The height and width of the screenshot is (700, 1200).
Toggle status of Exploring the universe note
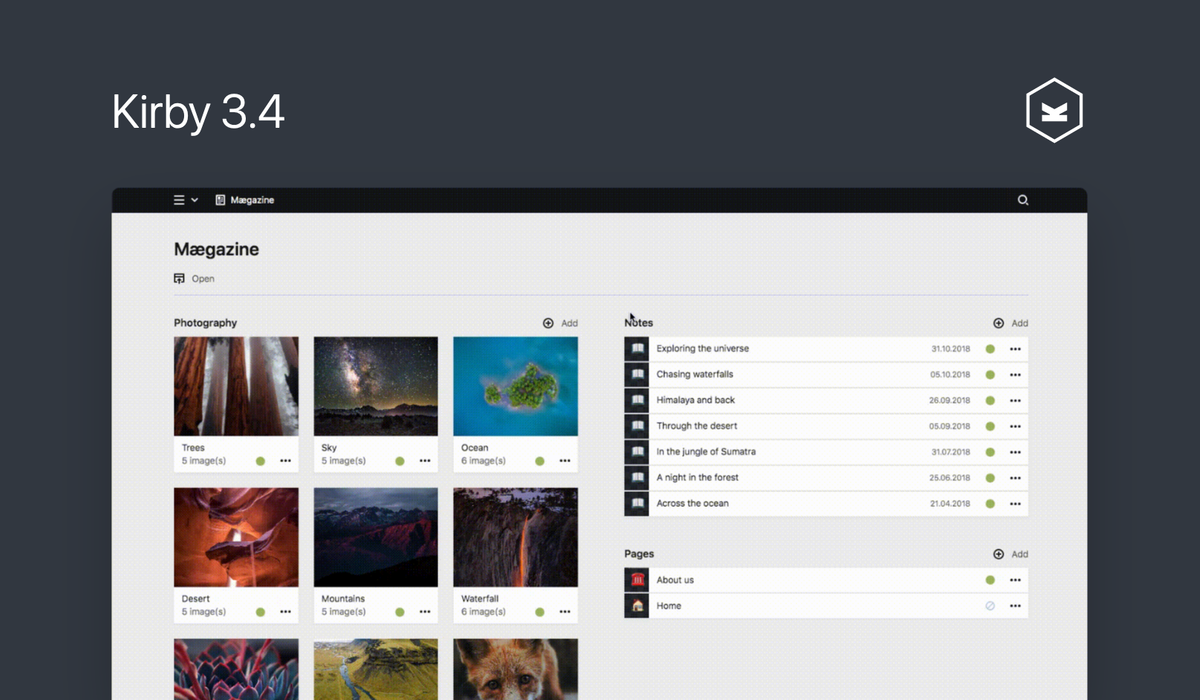990,349
